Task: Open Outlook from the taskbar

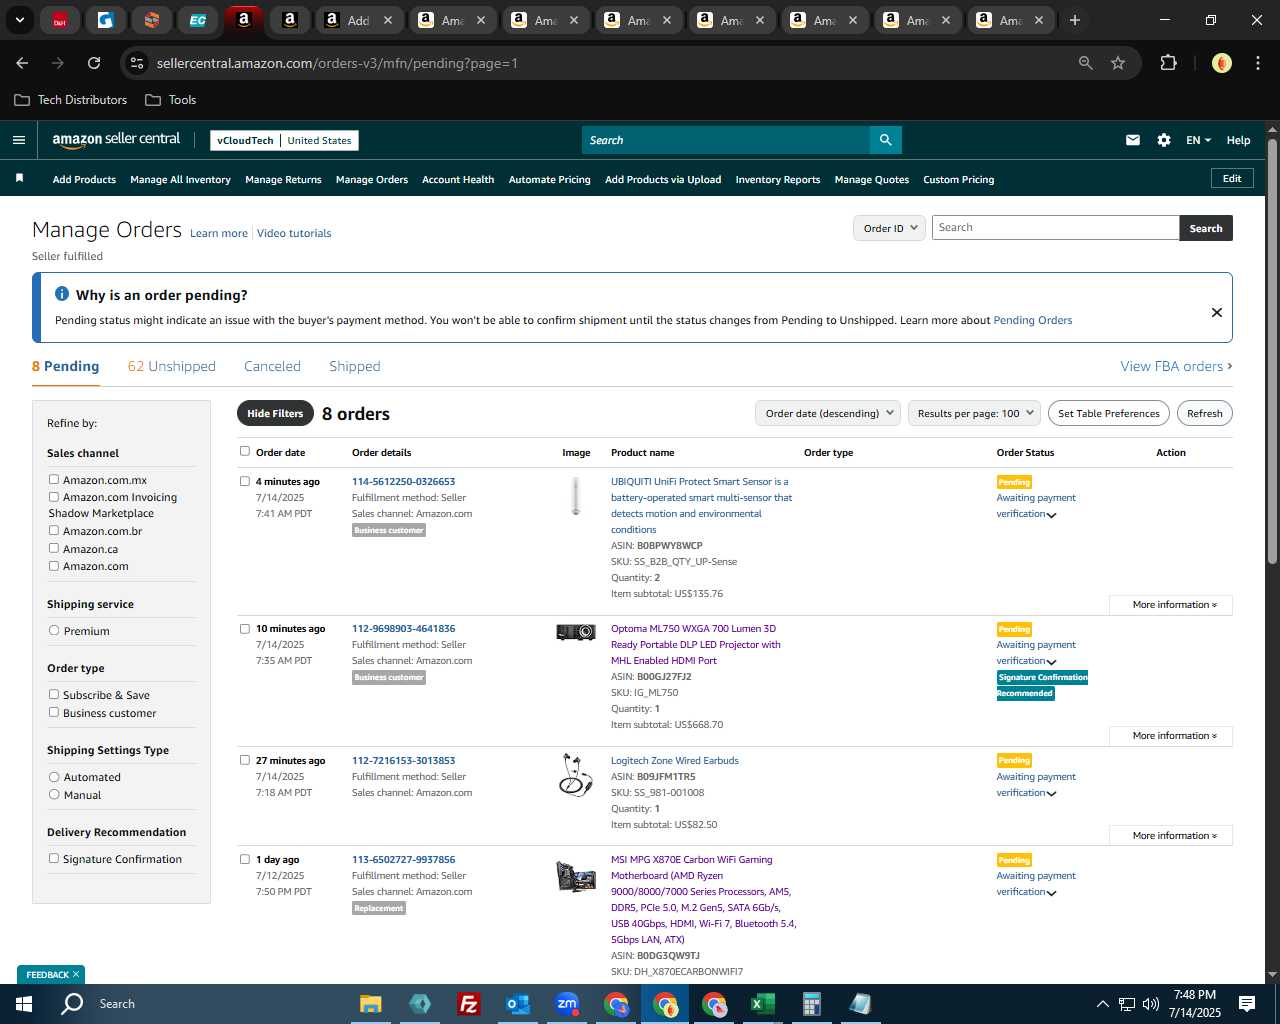Action: pos(517,1004)
